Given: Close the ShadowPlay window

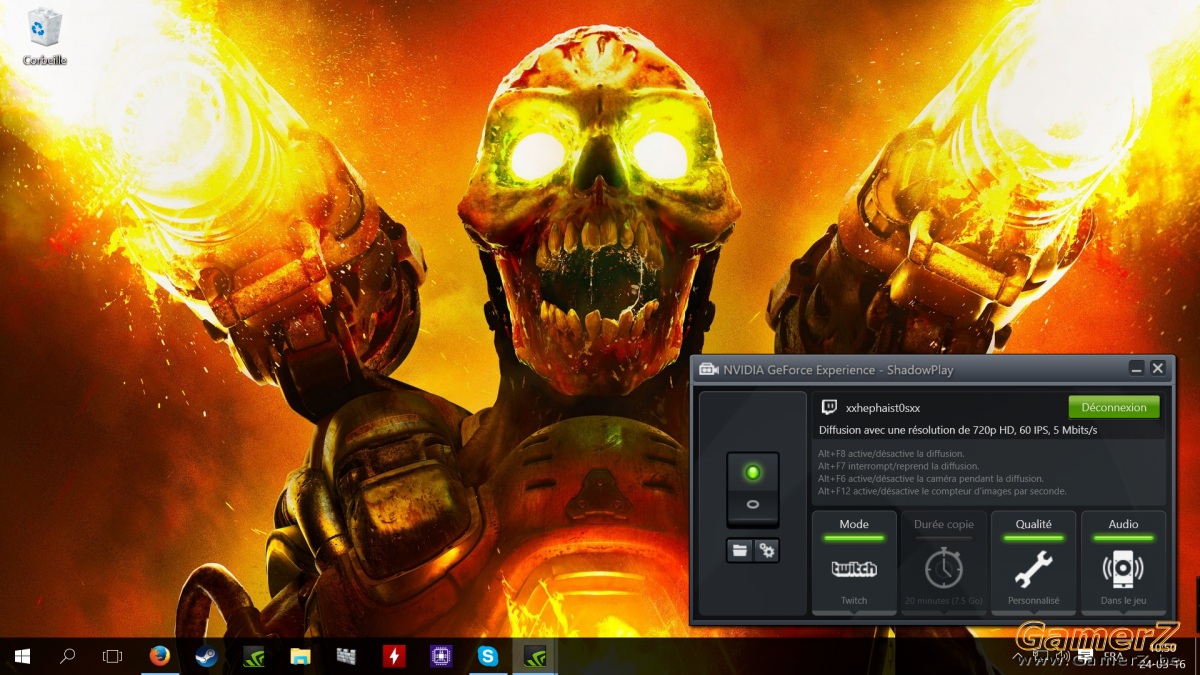Looking at the screenshot, I should [x=1158, y=369].
